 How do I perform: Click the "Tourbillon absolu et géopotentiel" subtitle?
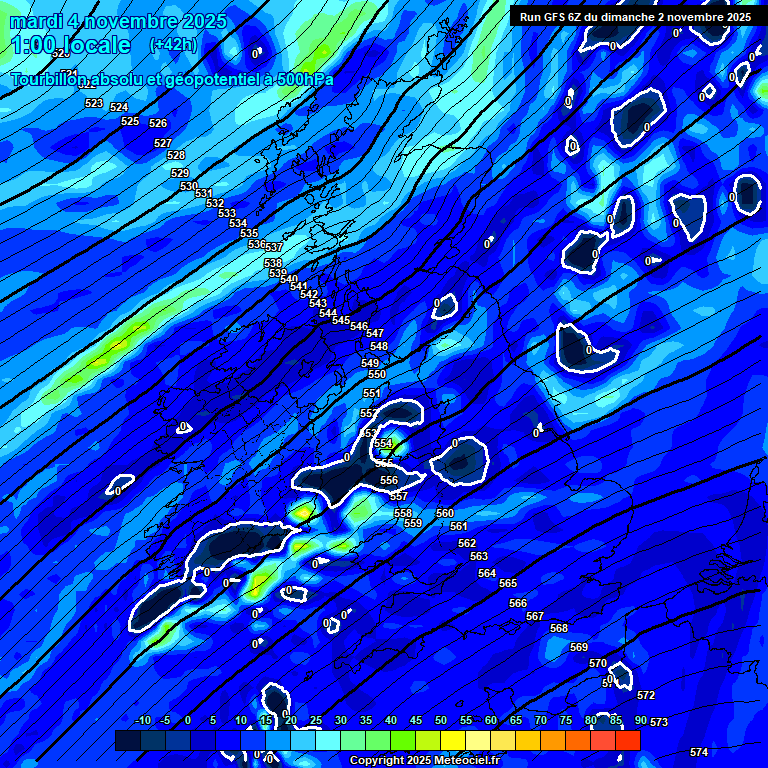pyautogui.click(x=172, y=79)
